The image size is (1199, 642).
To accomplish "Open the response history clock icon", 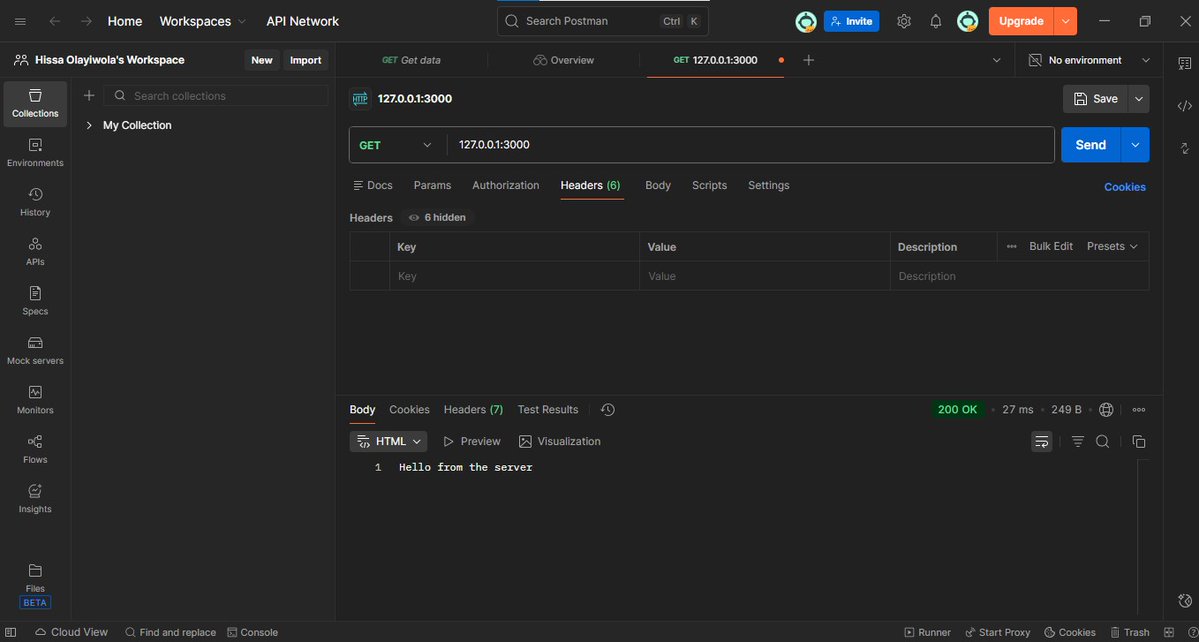I will tap(608, 410).
